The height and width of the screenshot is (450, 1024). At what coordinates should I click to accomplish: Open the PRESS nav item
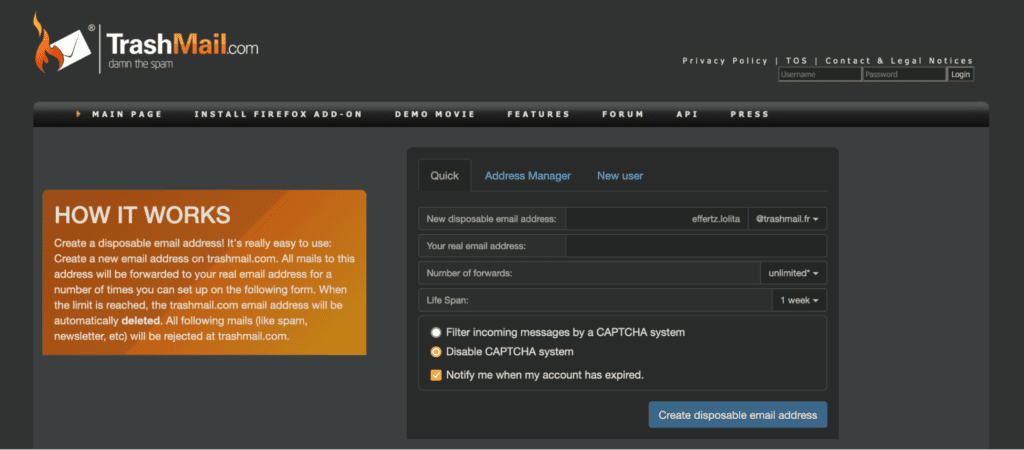750,114
